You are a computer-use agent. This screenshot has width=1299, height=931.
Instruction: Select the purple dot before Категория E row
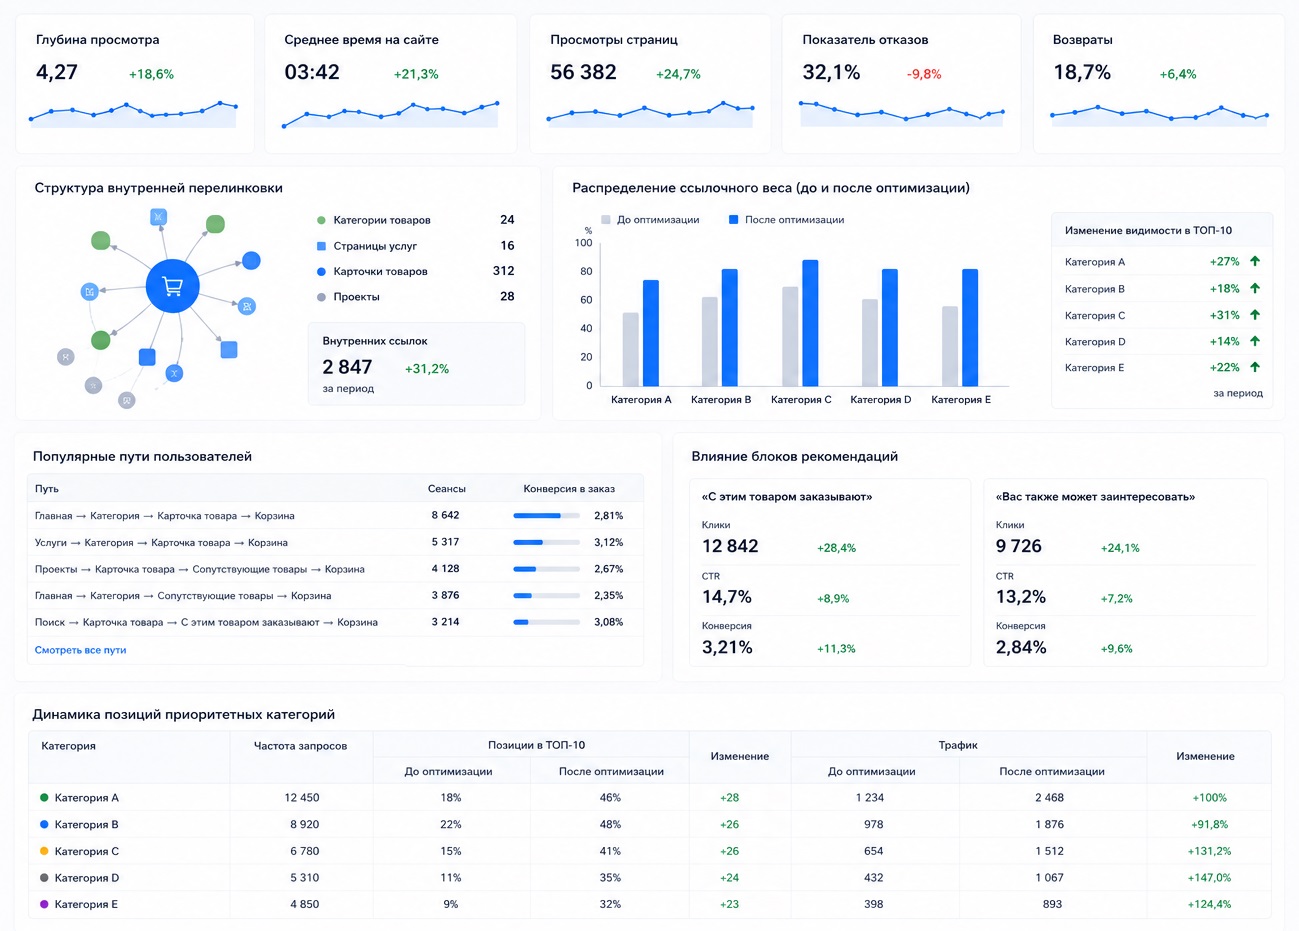(x=44, y=904)
